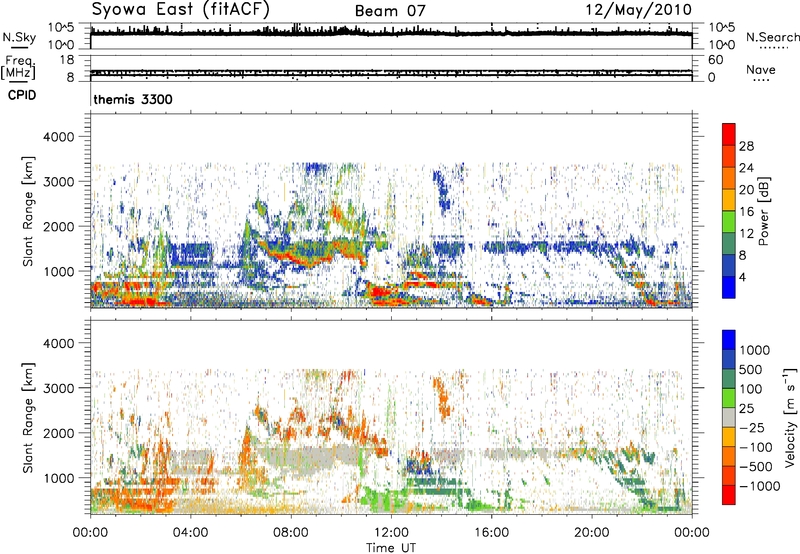Click the 'N.Sky' legend label

[19, 37]
